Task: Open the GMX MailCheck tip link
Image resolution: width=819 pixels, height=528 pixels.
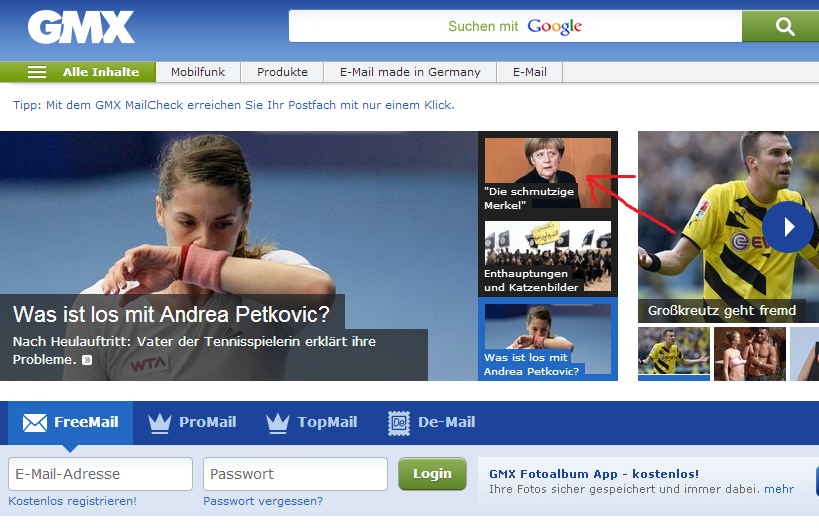Action: pyautogui.click(x=233, y=105)
